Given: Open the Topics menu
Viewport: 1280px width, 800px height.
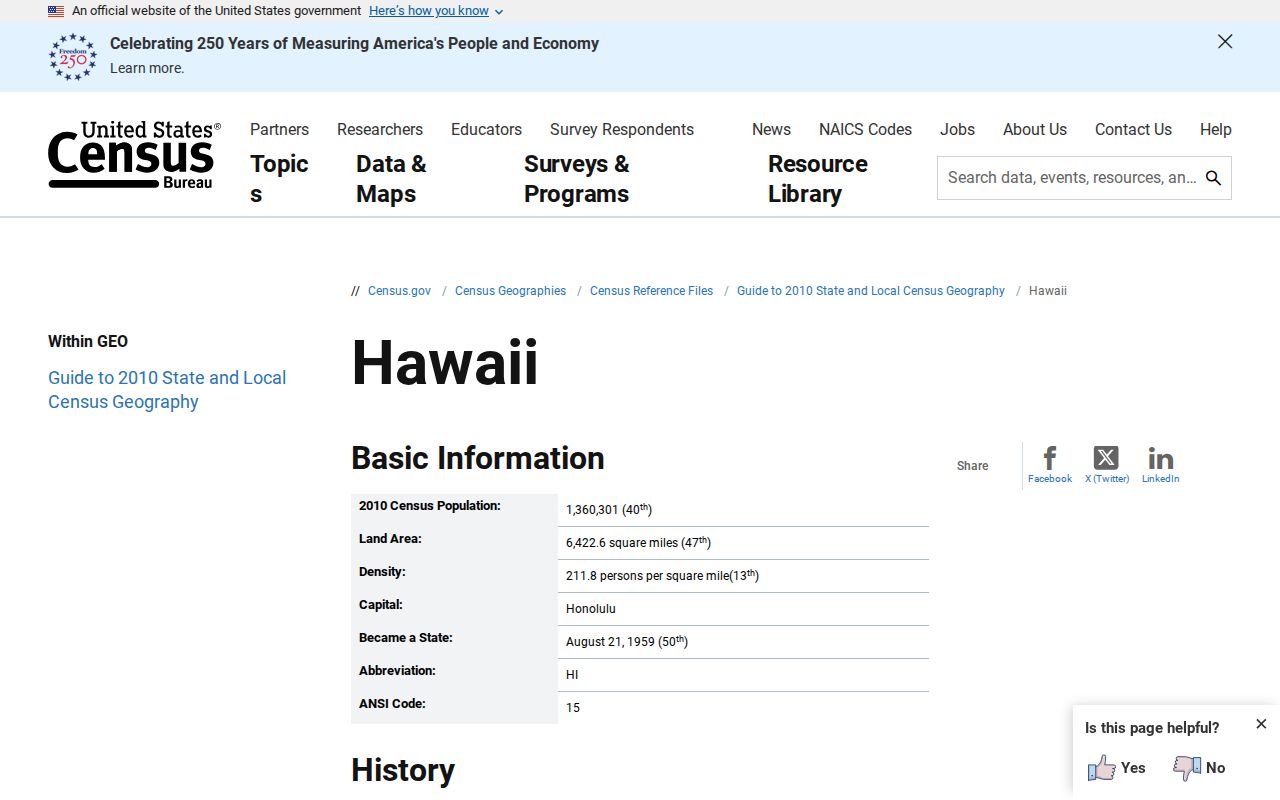Looking at the screenshot, I should click(x=279, y=179).
